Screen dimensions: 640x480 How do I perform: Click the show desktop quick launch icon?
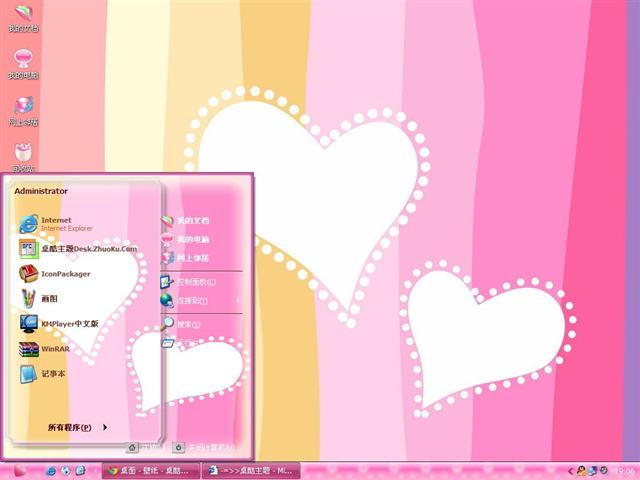pos(80,471)
